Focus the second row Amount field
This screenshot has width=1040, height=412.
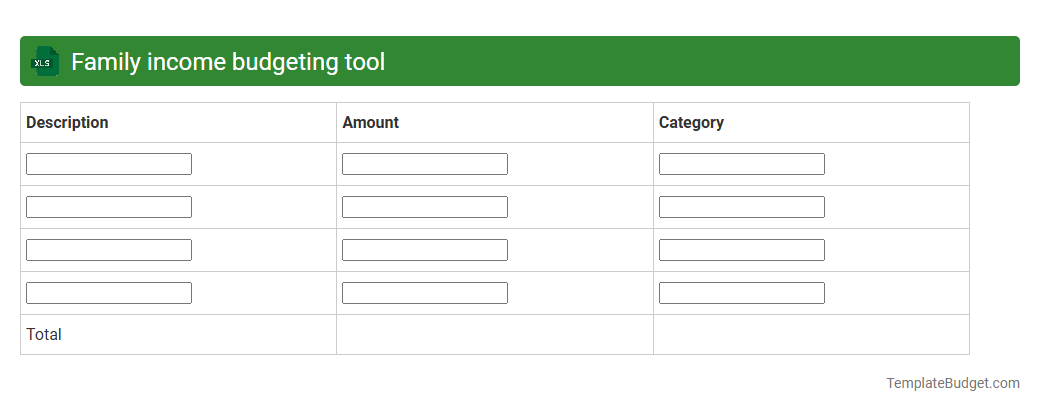[424, 207]
